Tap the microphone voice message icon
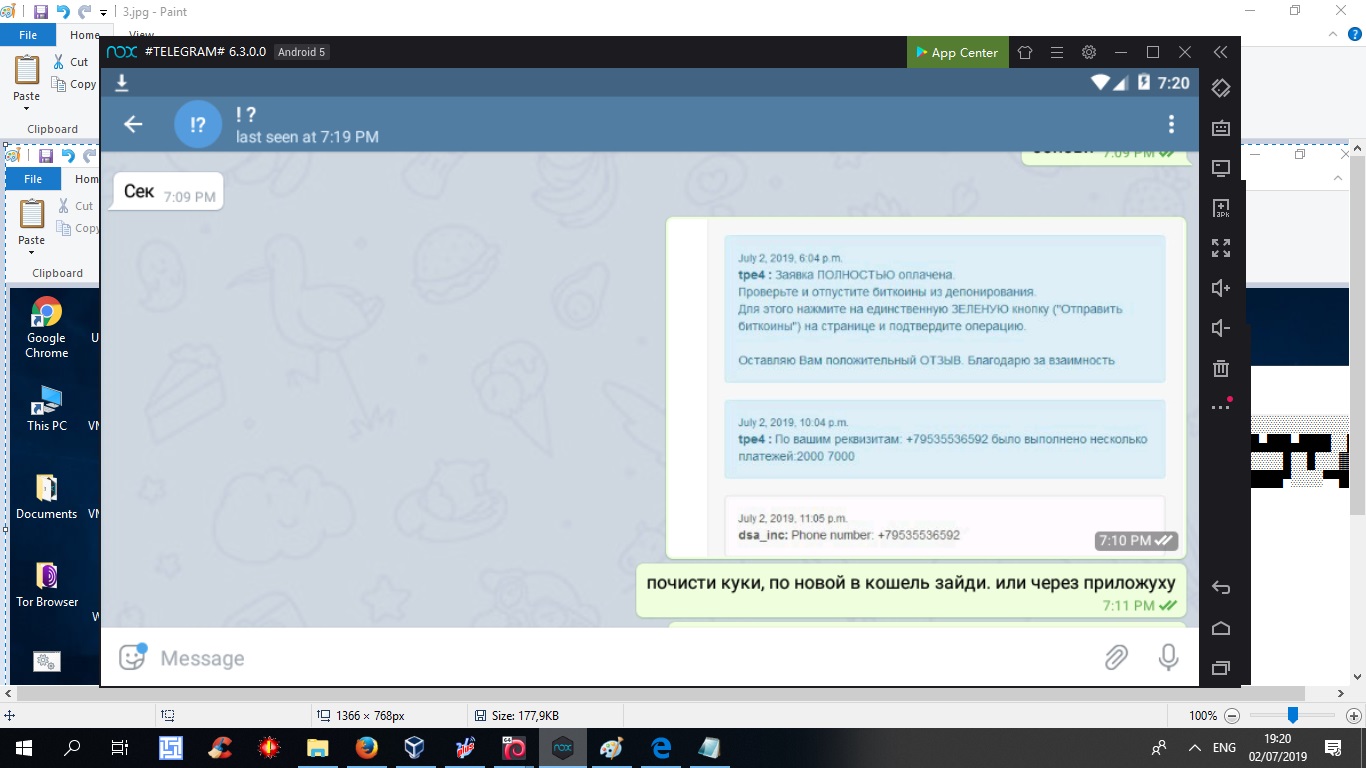1366x768 pixels. click(1168, 657)
